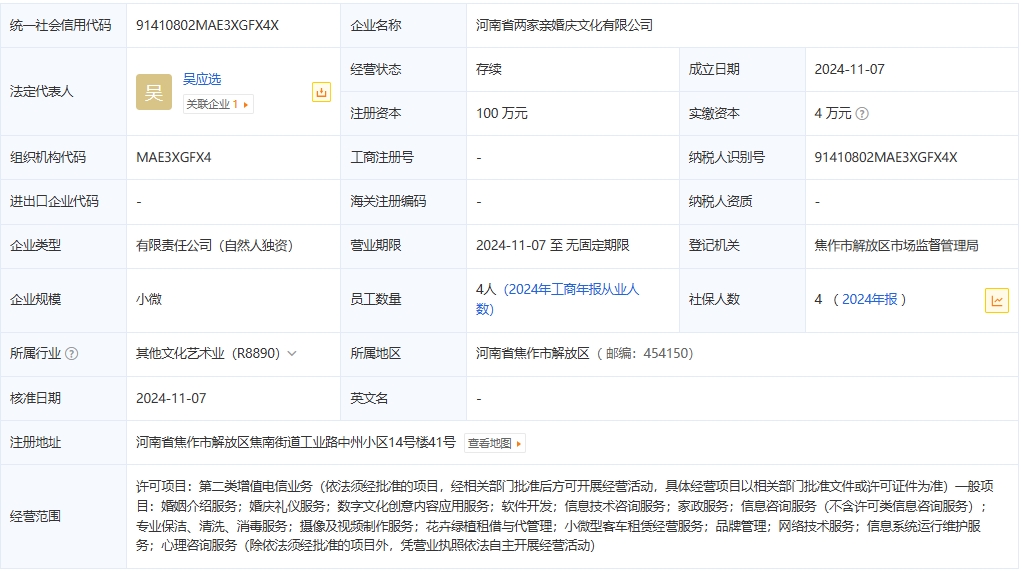Screen dimensions: 1022x571
Task: Click the taxpayer ID number value
Action: point(885,157)
